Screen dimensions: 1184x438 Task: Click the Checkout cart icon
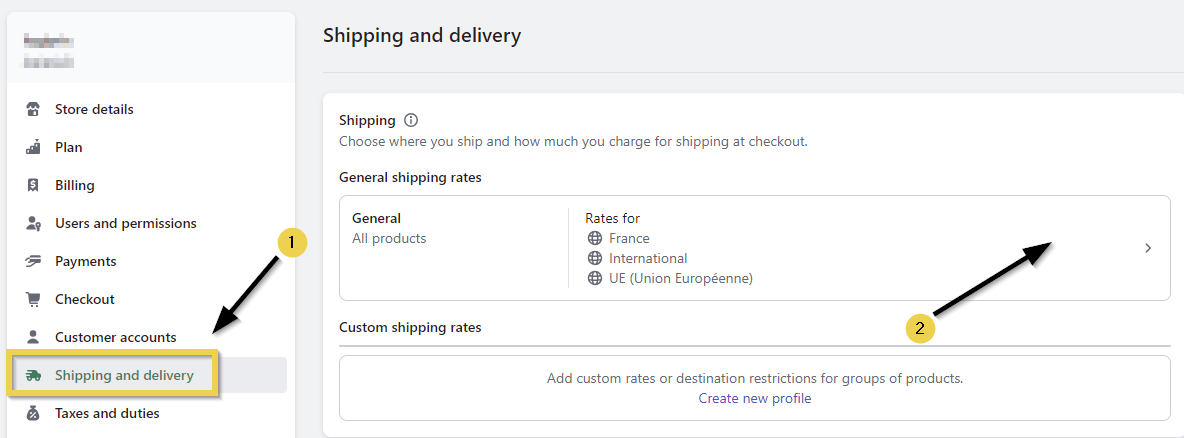pos(33,299)
